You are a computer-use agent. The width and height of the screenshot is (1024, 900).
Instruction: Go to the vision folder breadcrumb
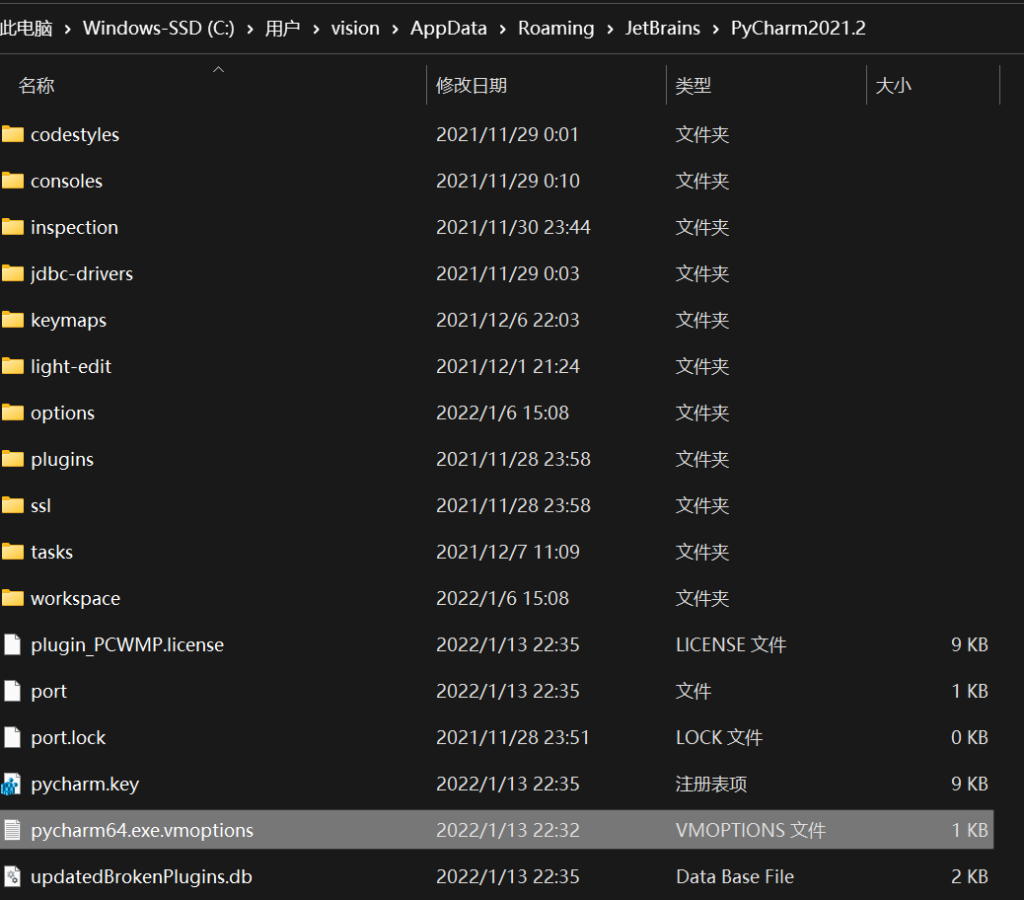355,28
